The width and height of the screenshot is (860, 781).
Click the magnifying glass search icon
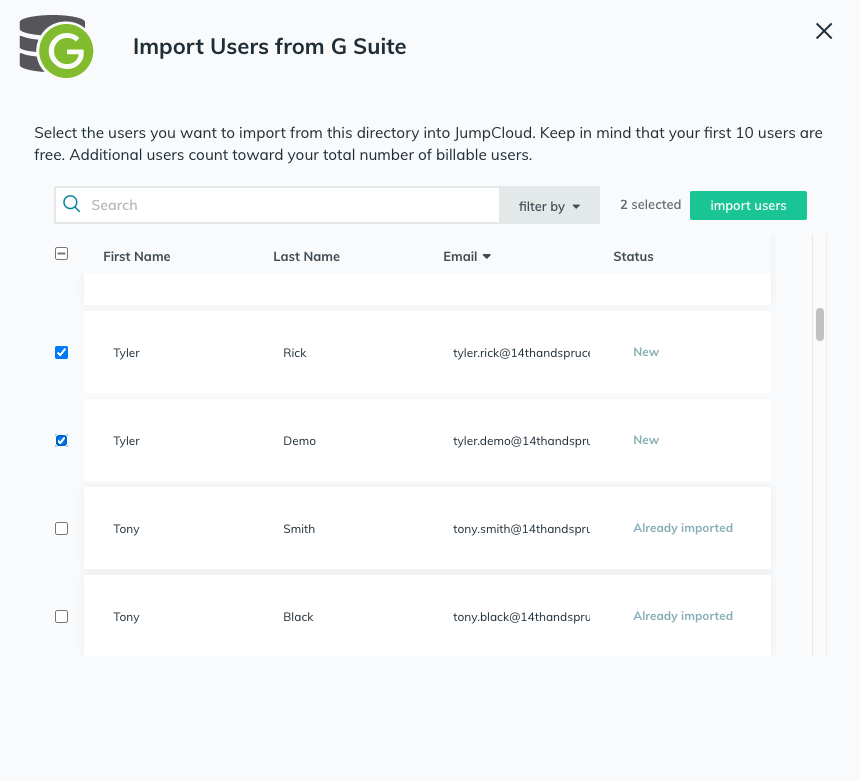[72, 205]
